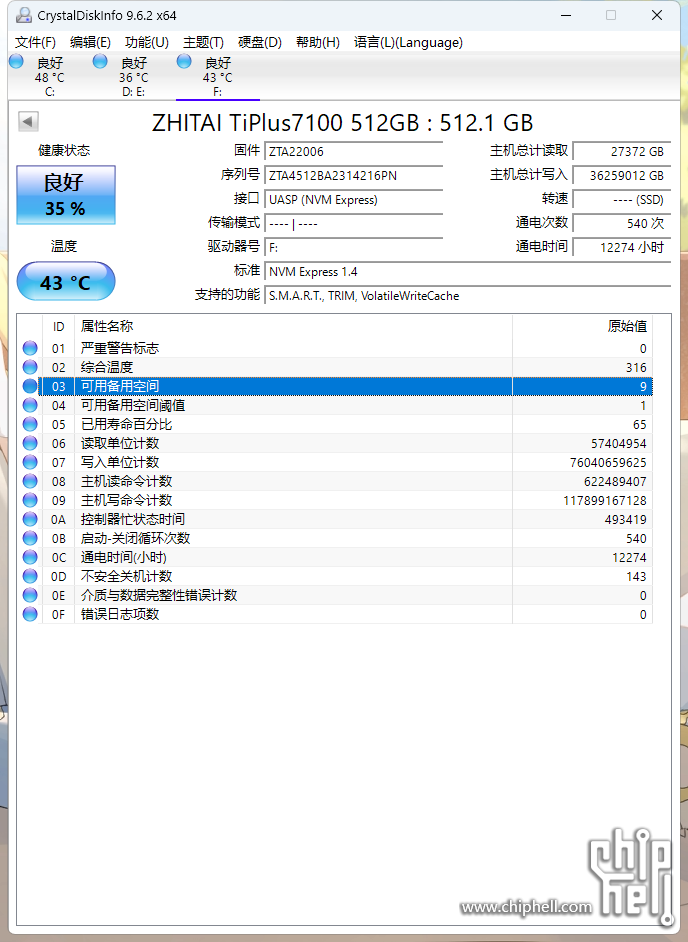The width and height of the screenshot is (688, 942).
Task: Open the 编辑(E) menu
Action: click(90, 42)
